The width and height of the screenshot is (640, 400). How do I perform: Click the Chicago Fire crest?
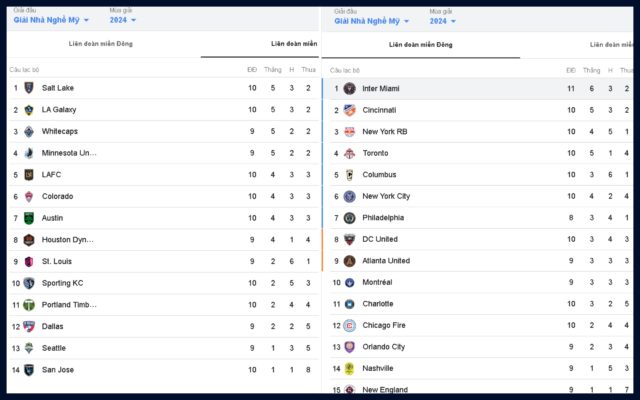coord(350,325)
